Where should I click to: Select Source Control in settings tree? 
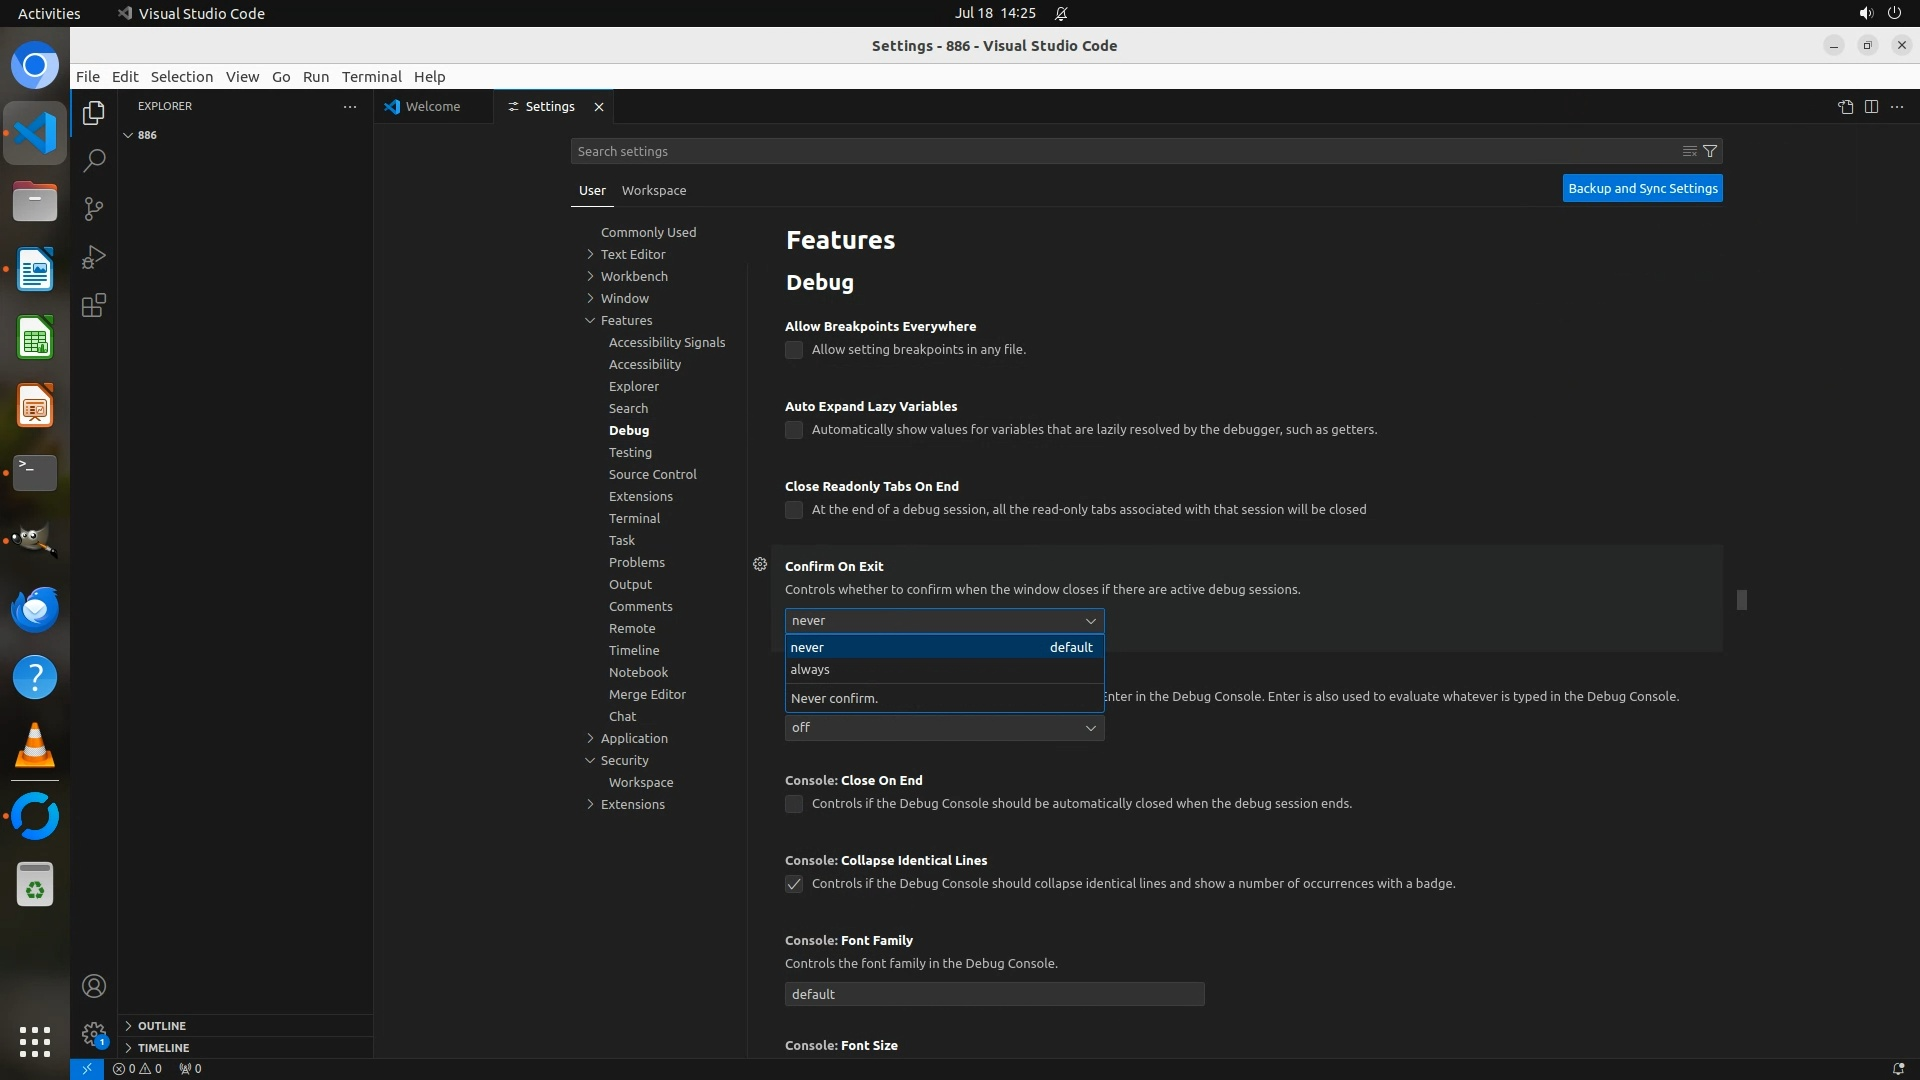(652, 474)
